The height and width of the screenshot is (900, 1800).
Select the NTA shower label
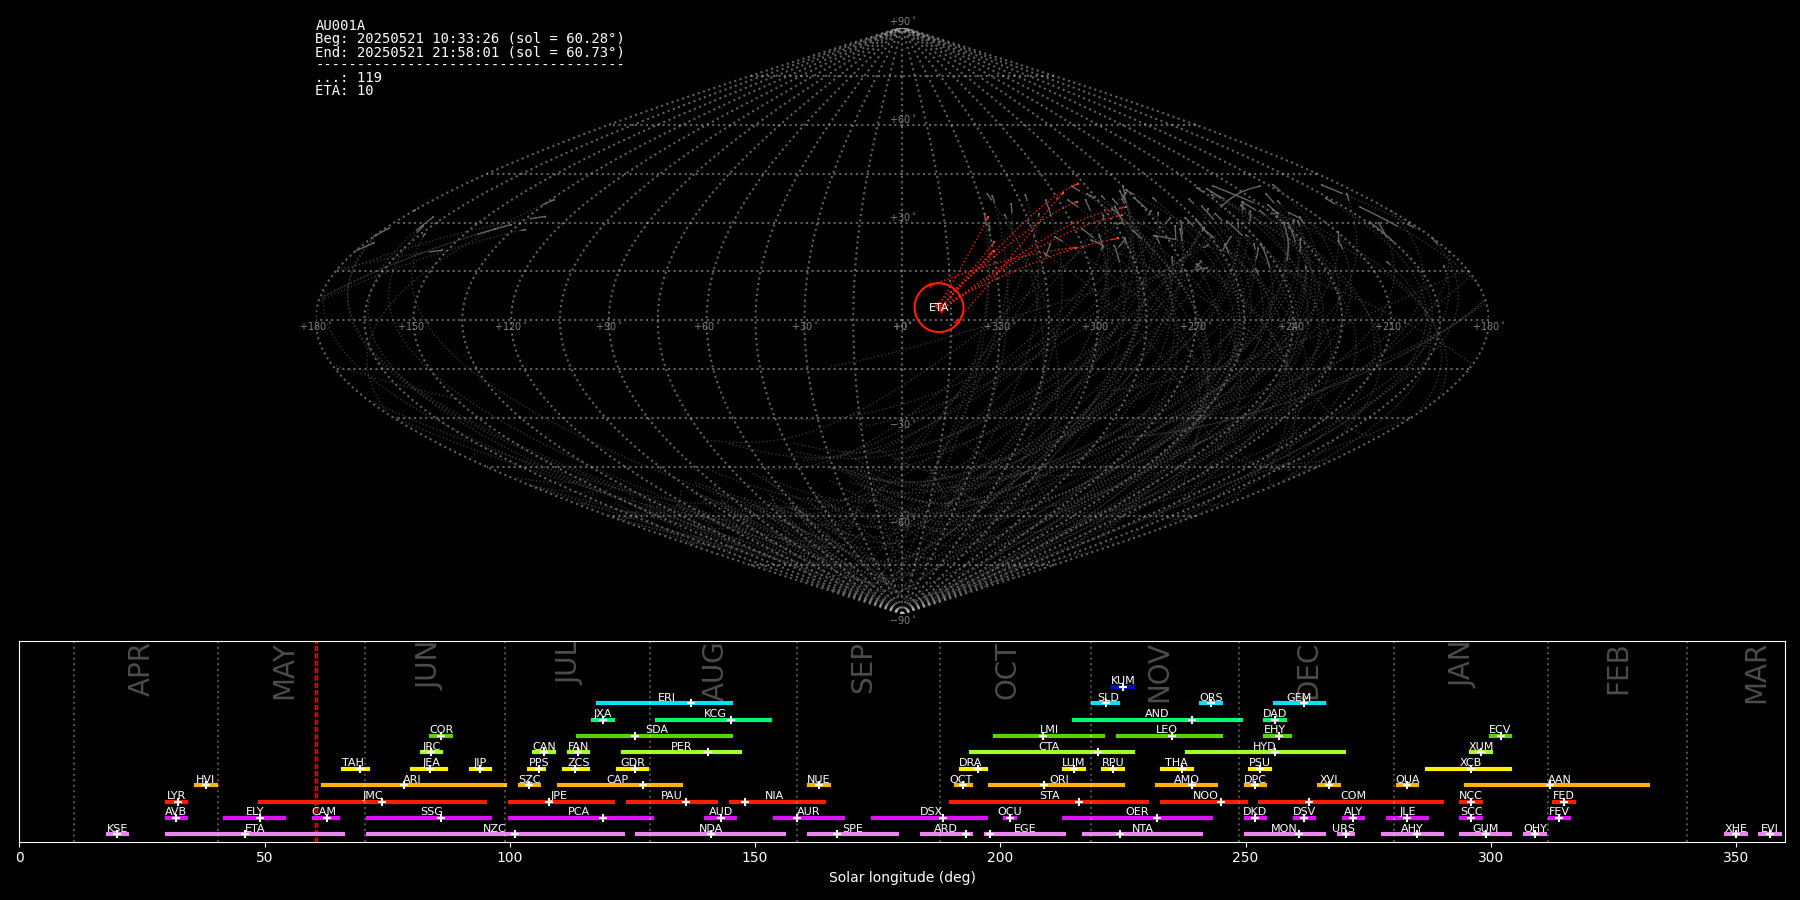pyautogui.click(x=1142, y=829)
